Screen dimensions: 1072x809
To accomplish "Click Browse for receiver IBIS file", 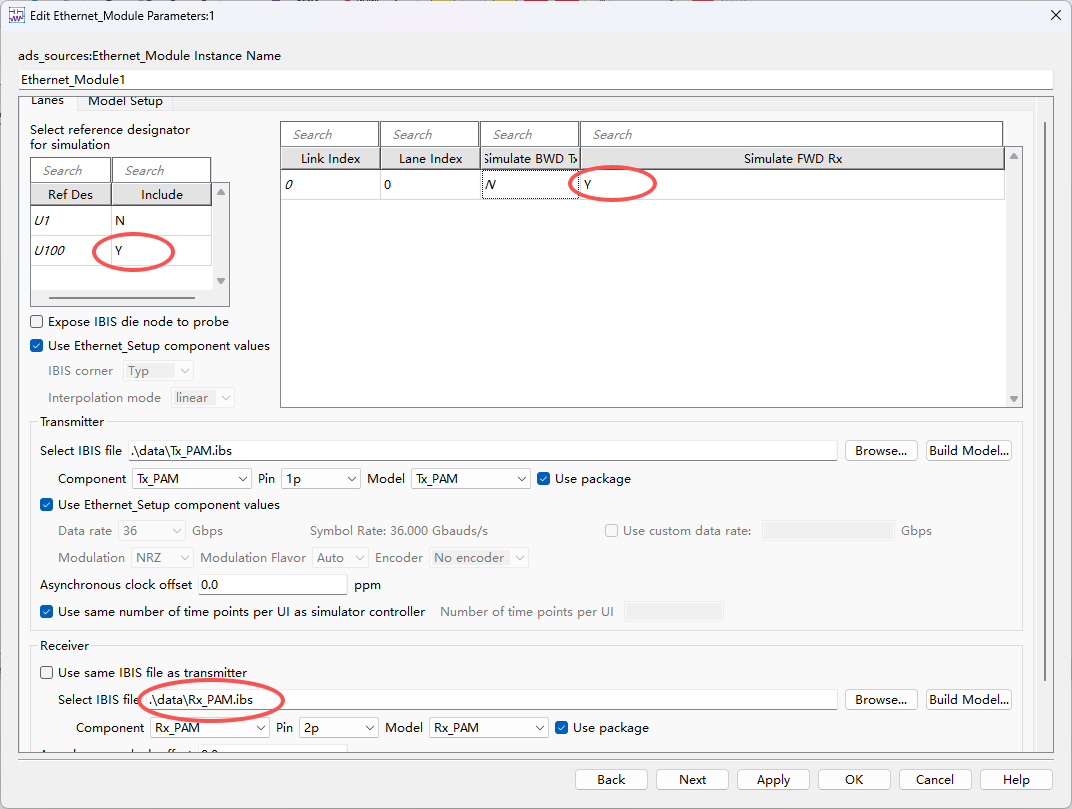I will [881, 700].
